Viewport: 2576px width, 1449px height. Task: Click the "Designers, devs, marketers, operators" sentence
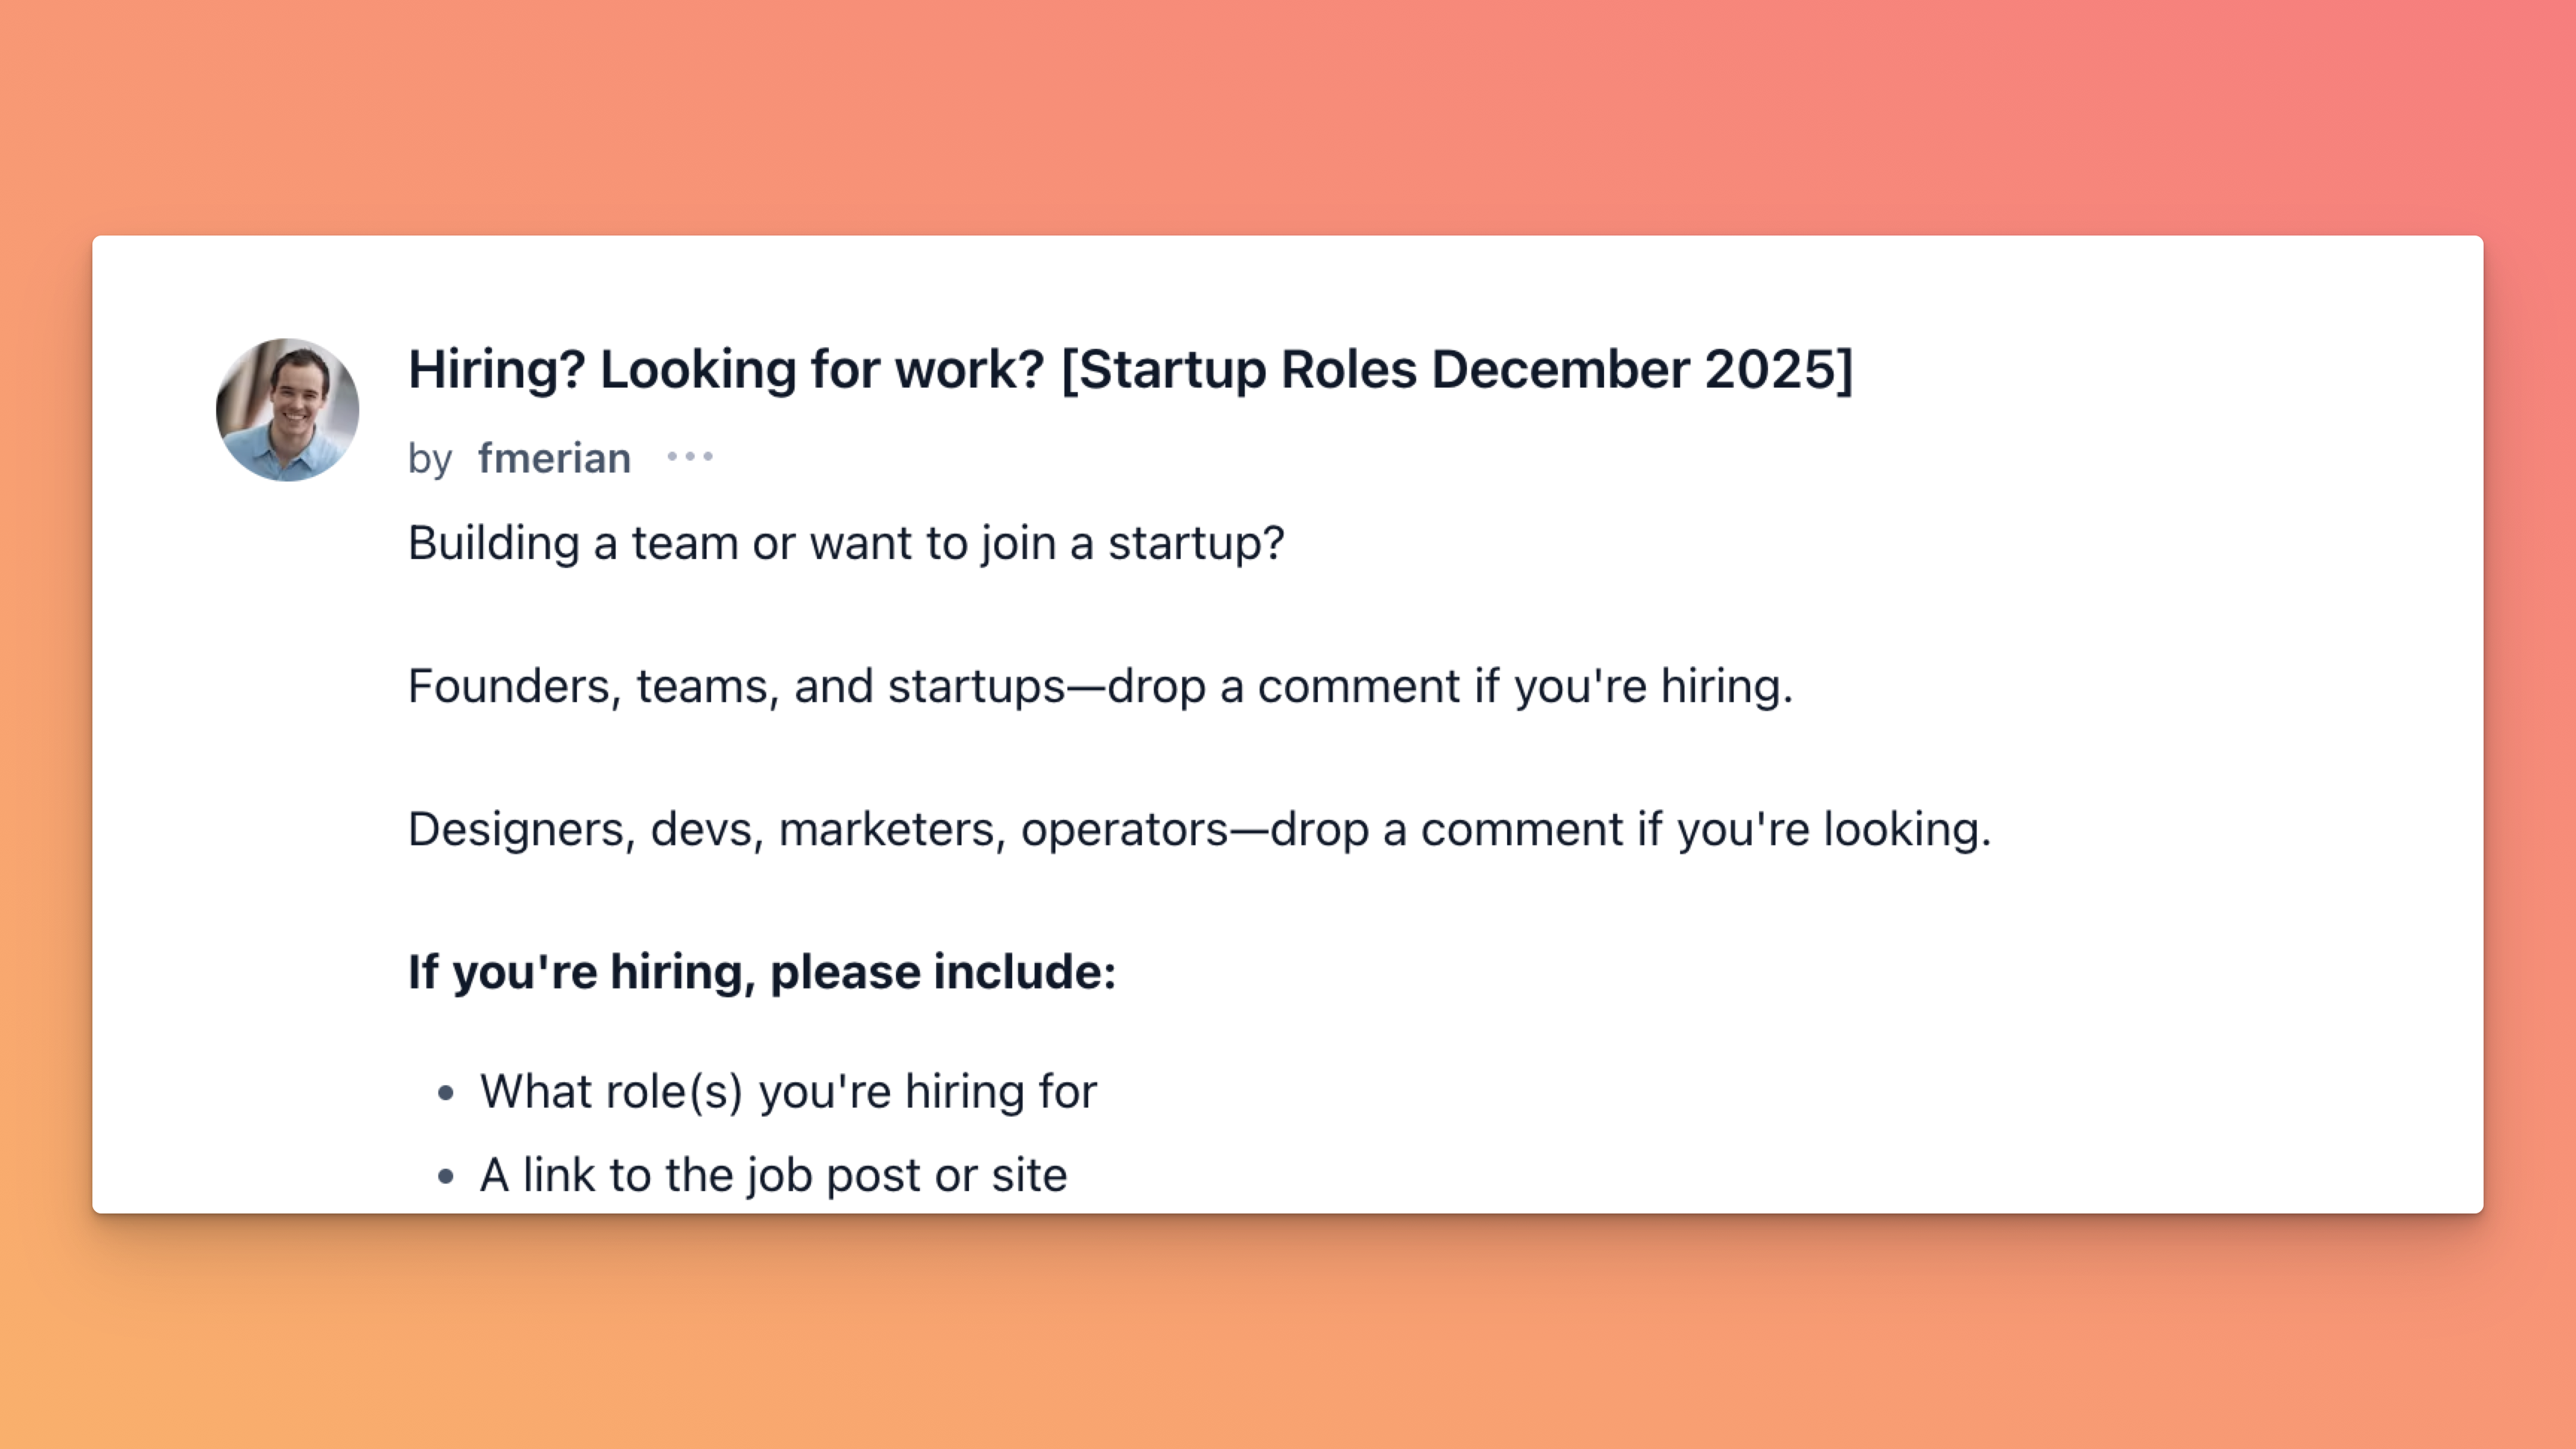tap(1199, 829)
